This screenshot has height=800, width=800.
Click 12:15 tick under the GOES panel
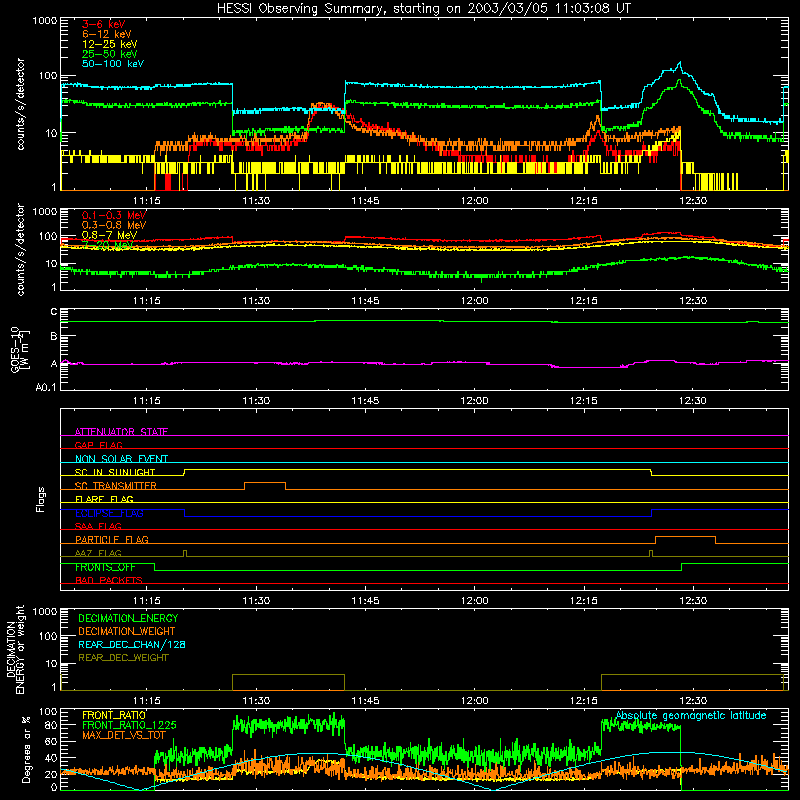584,401
